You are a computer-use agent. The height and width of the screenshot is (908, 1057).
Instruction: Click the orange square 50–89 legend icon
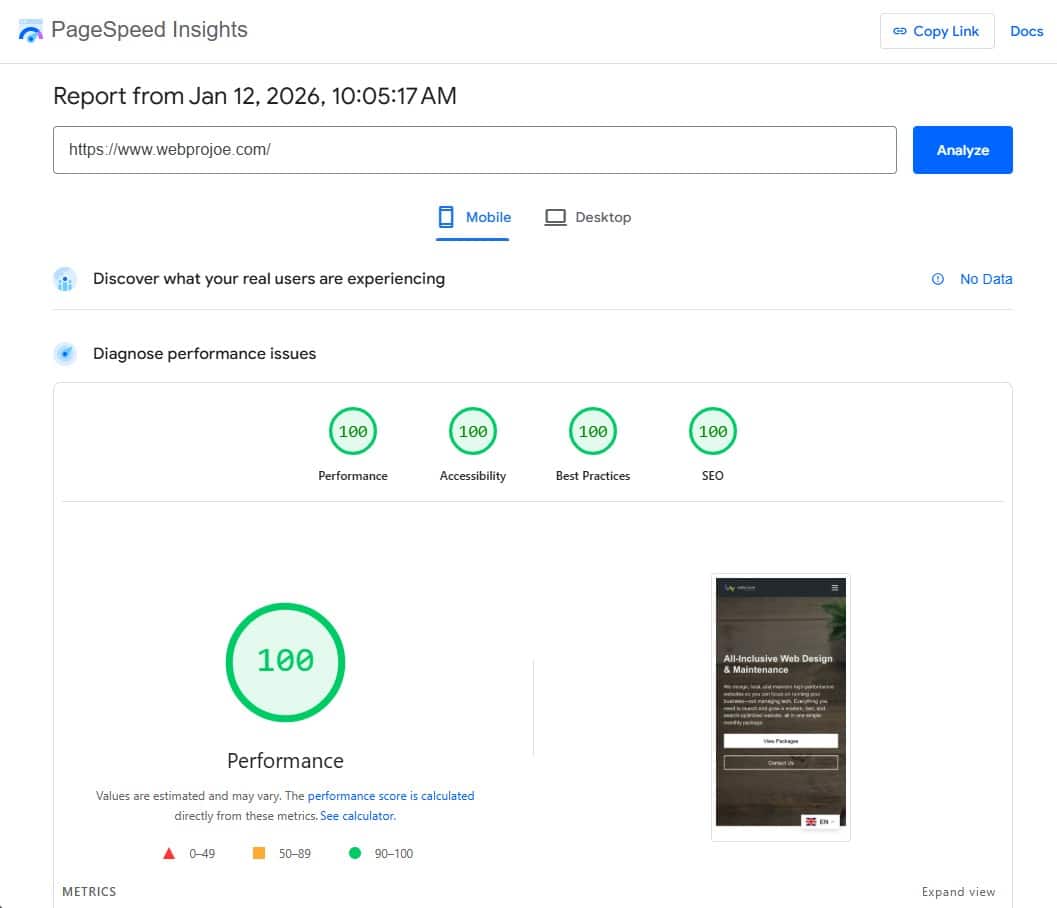click(258, 853)
